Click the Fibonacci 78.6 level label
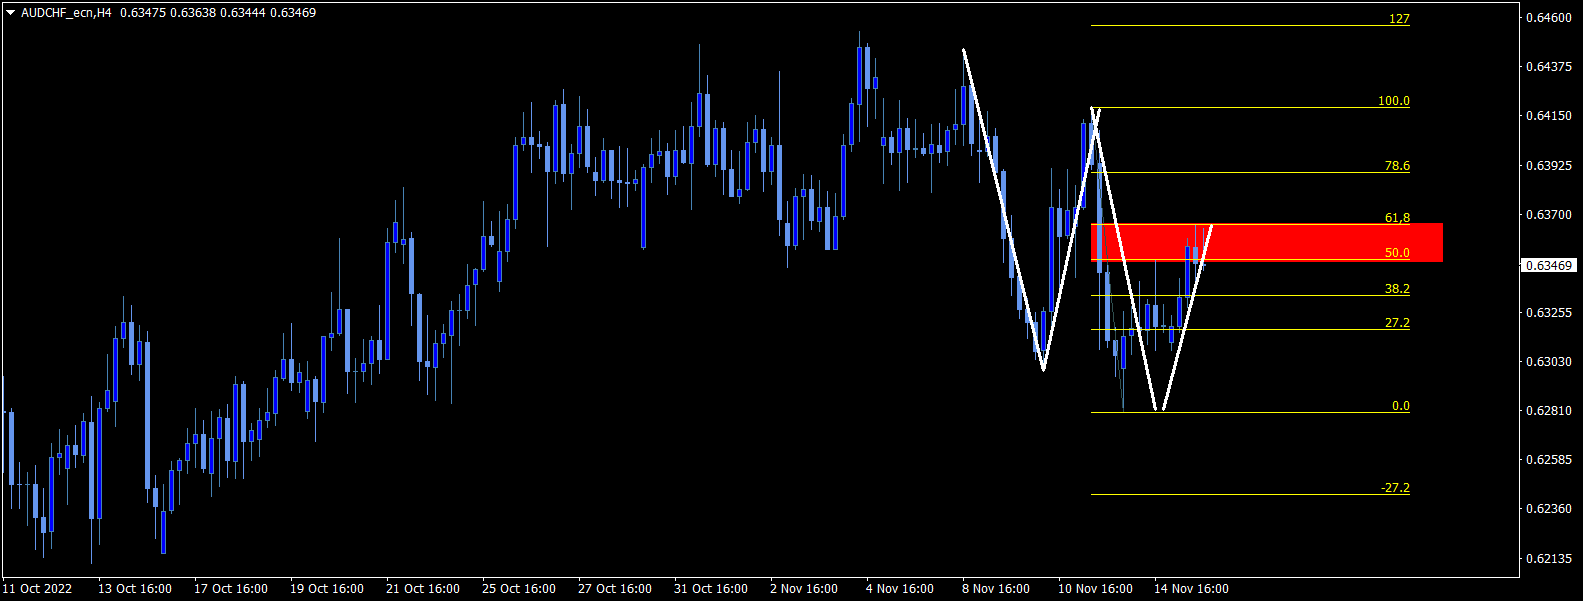 (x=1397, y=166)
